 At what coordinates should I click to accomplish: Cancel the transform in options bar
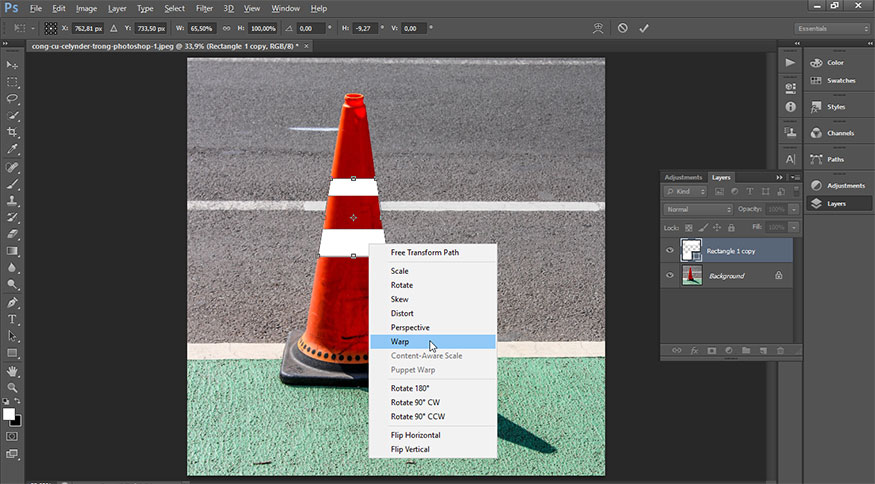623,28
